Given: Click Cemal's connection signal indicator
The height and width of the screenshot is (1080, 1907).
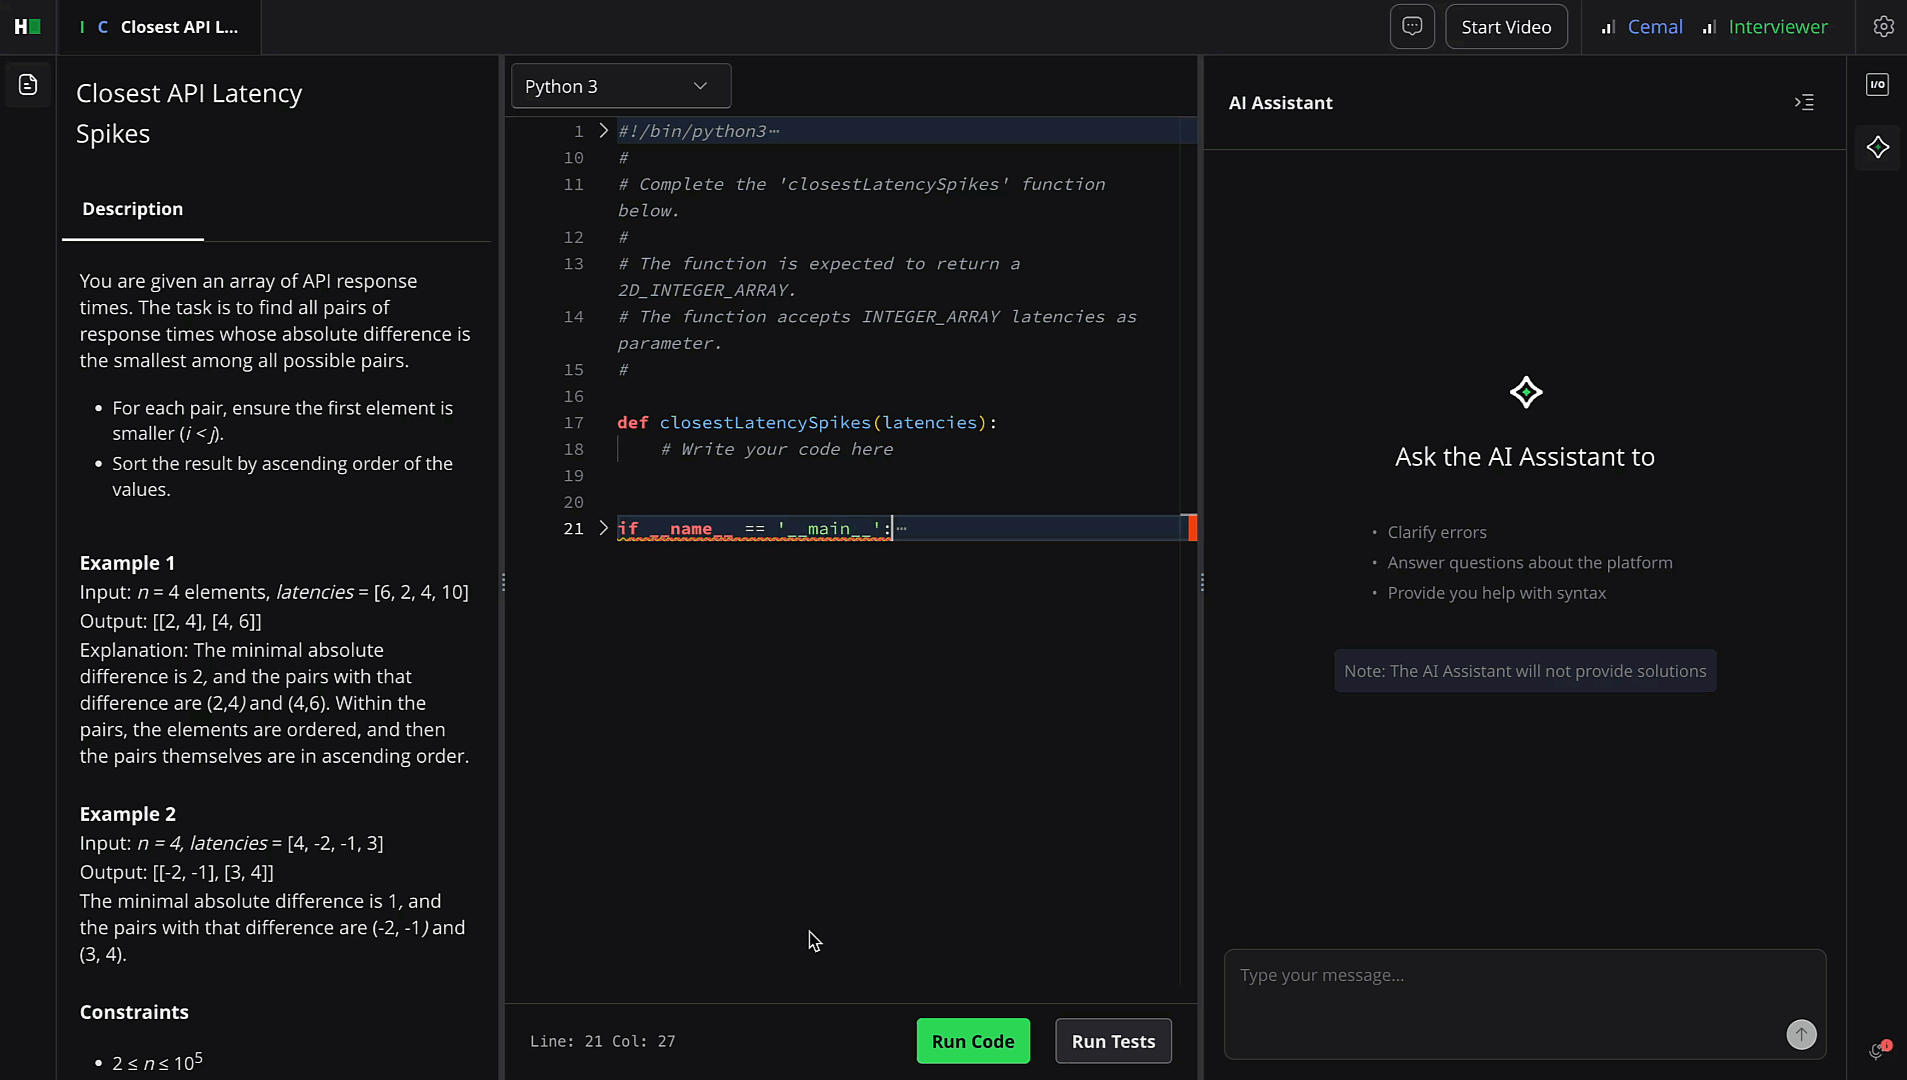Looking at the screenshot, I should point(1608,27).
